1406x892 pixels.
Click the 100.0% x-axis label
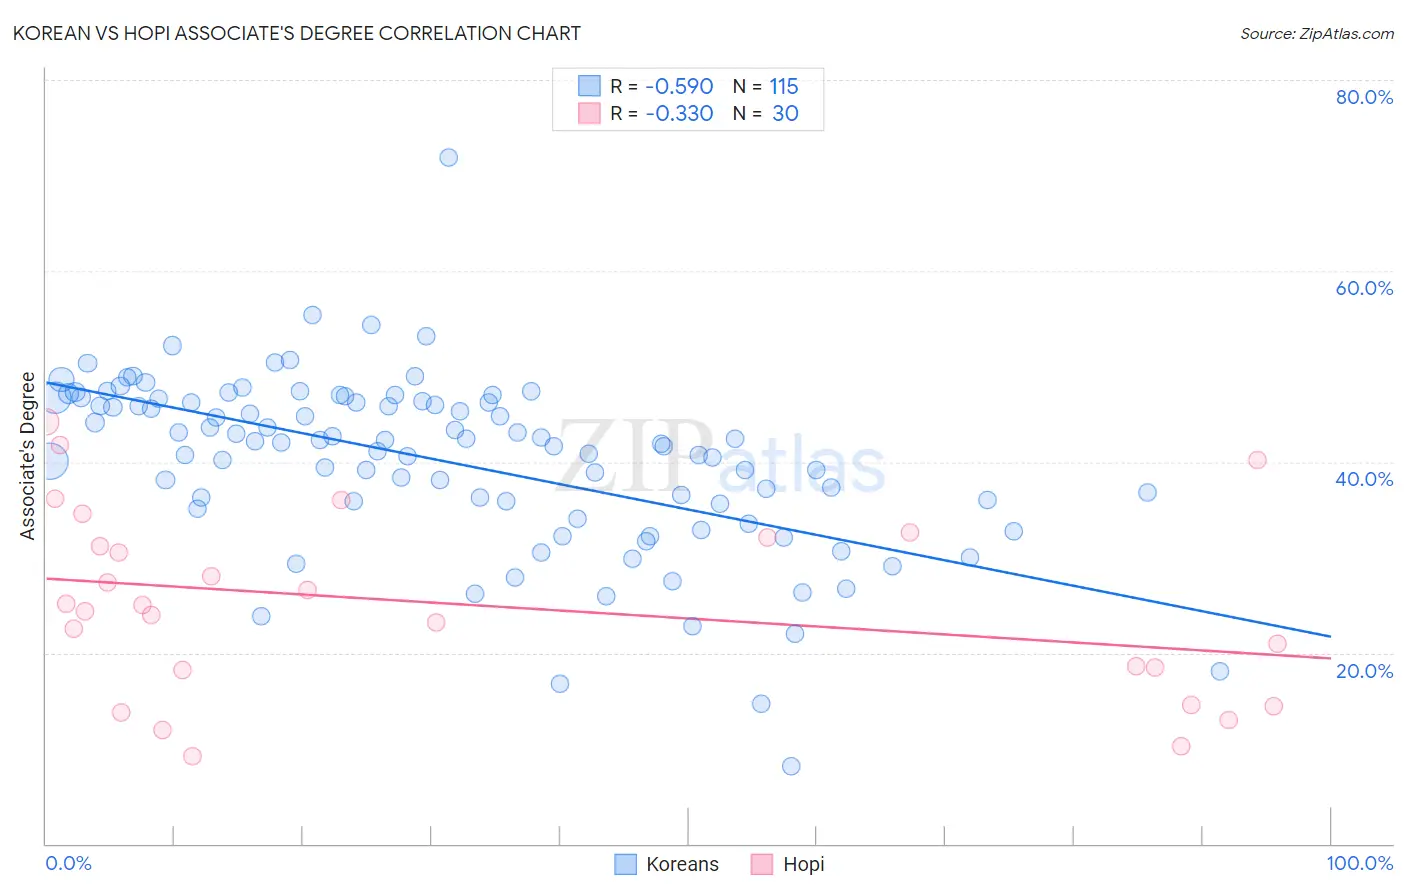(1360, 863)
